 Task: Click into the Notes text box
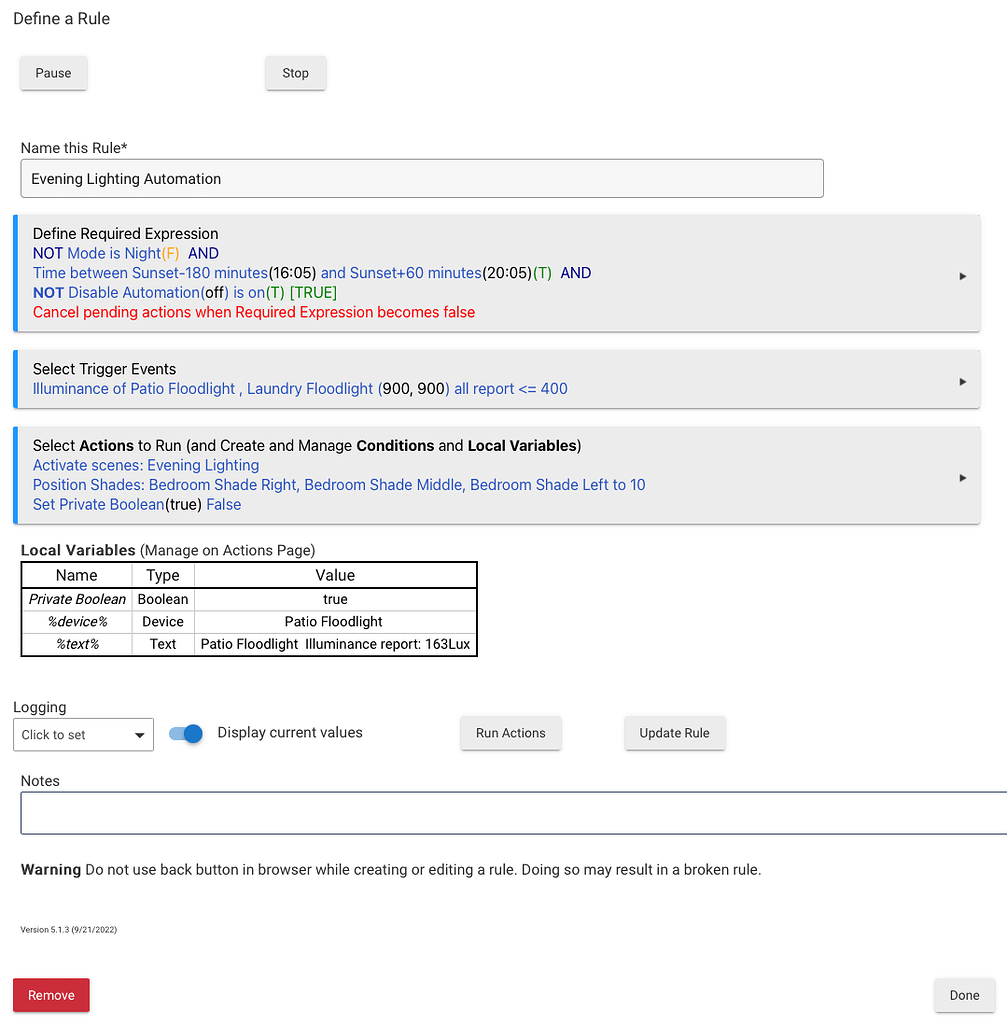(512, 812)
